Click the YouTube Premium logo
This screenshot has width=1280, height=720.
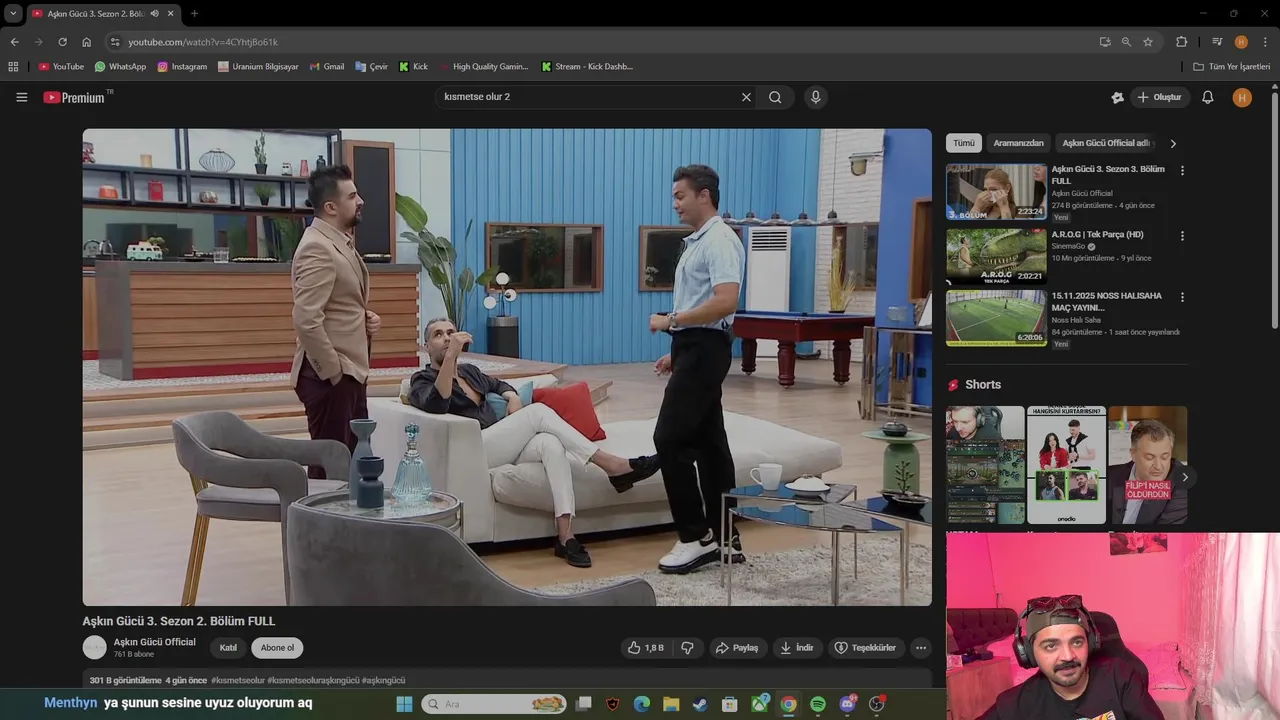pos(74,97)
